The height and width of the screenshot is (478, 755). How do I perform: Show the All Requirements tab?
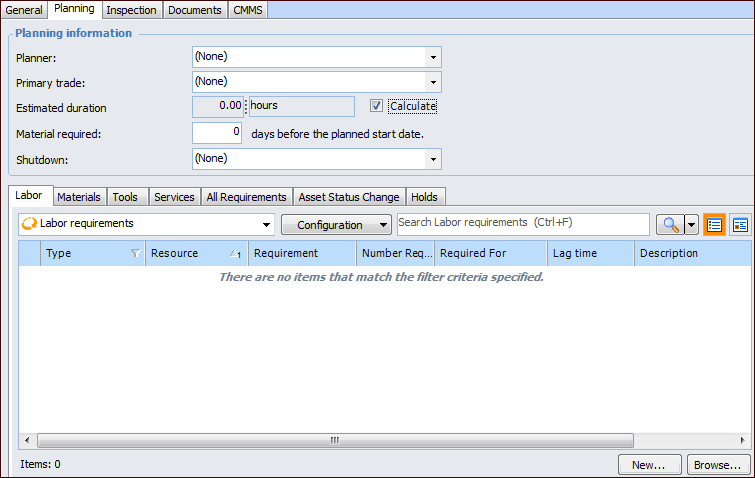[x=247, y=197]
